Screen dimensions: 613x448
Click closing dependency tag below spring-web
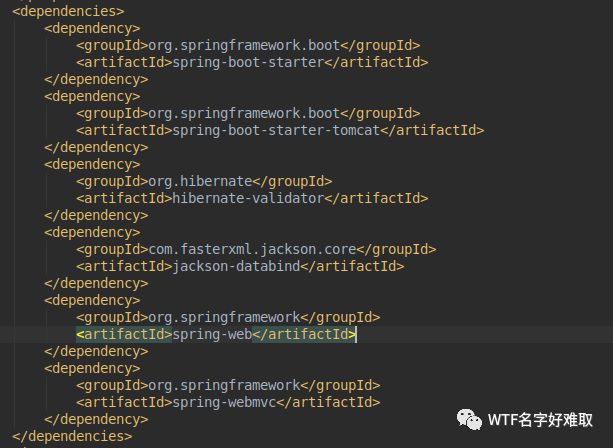click(96, 351)
